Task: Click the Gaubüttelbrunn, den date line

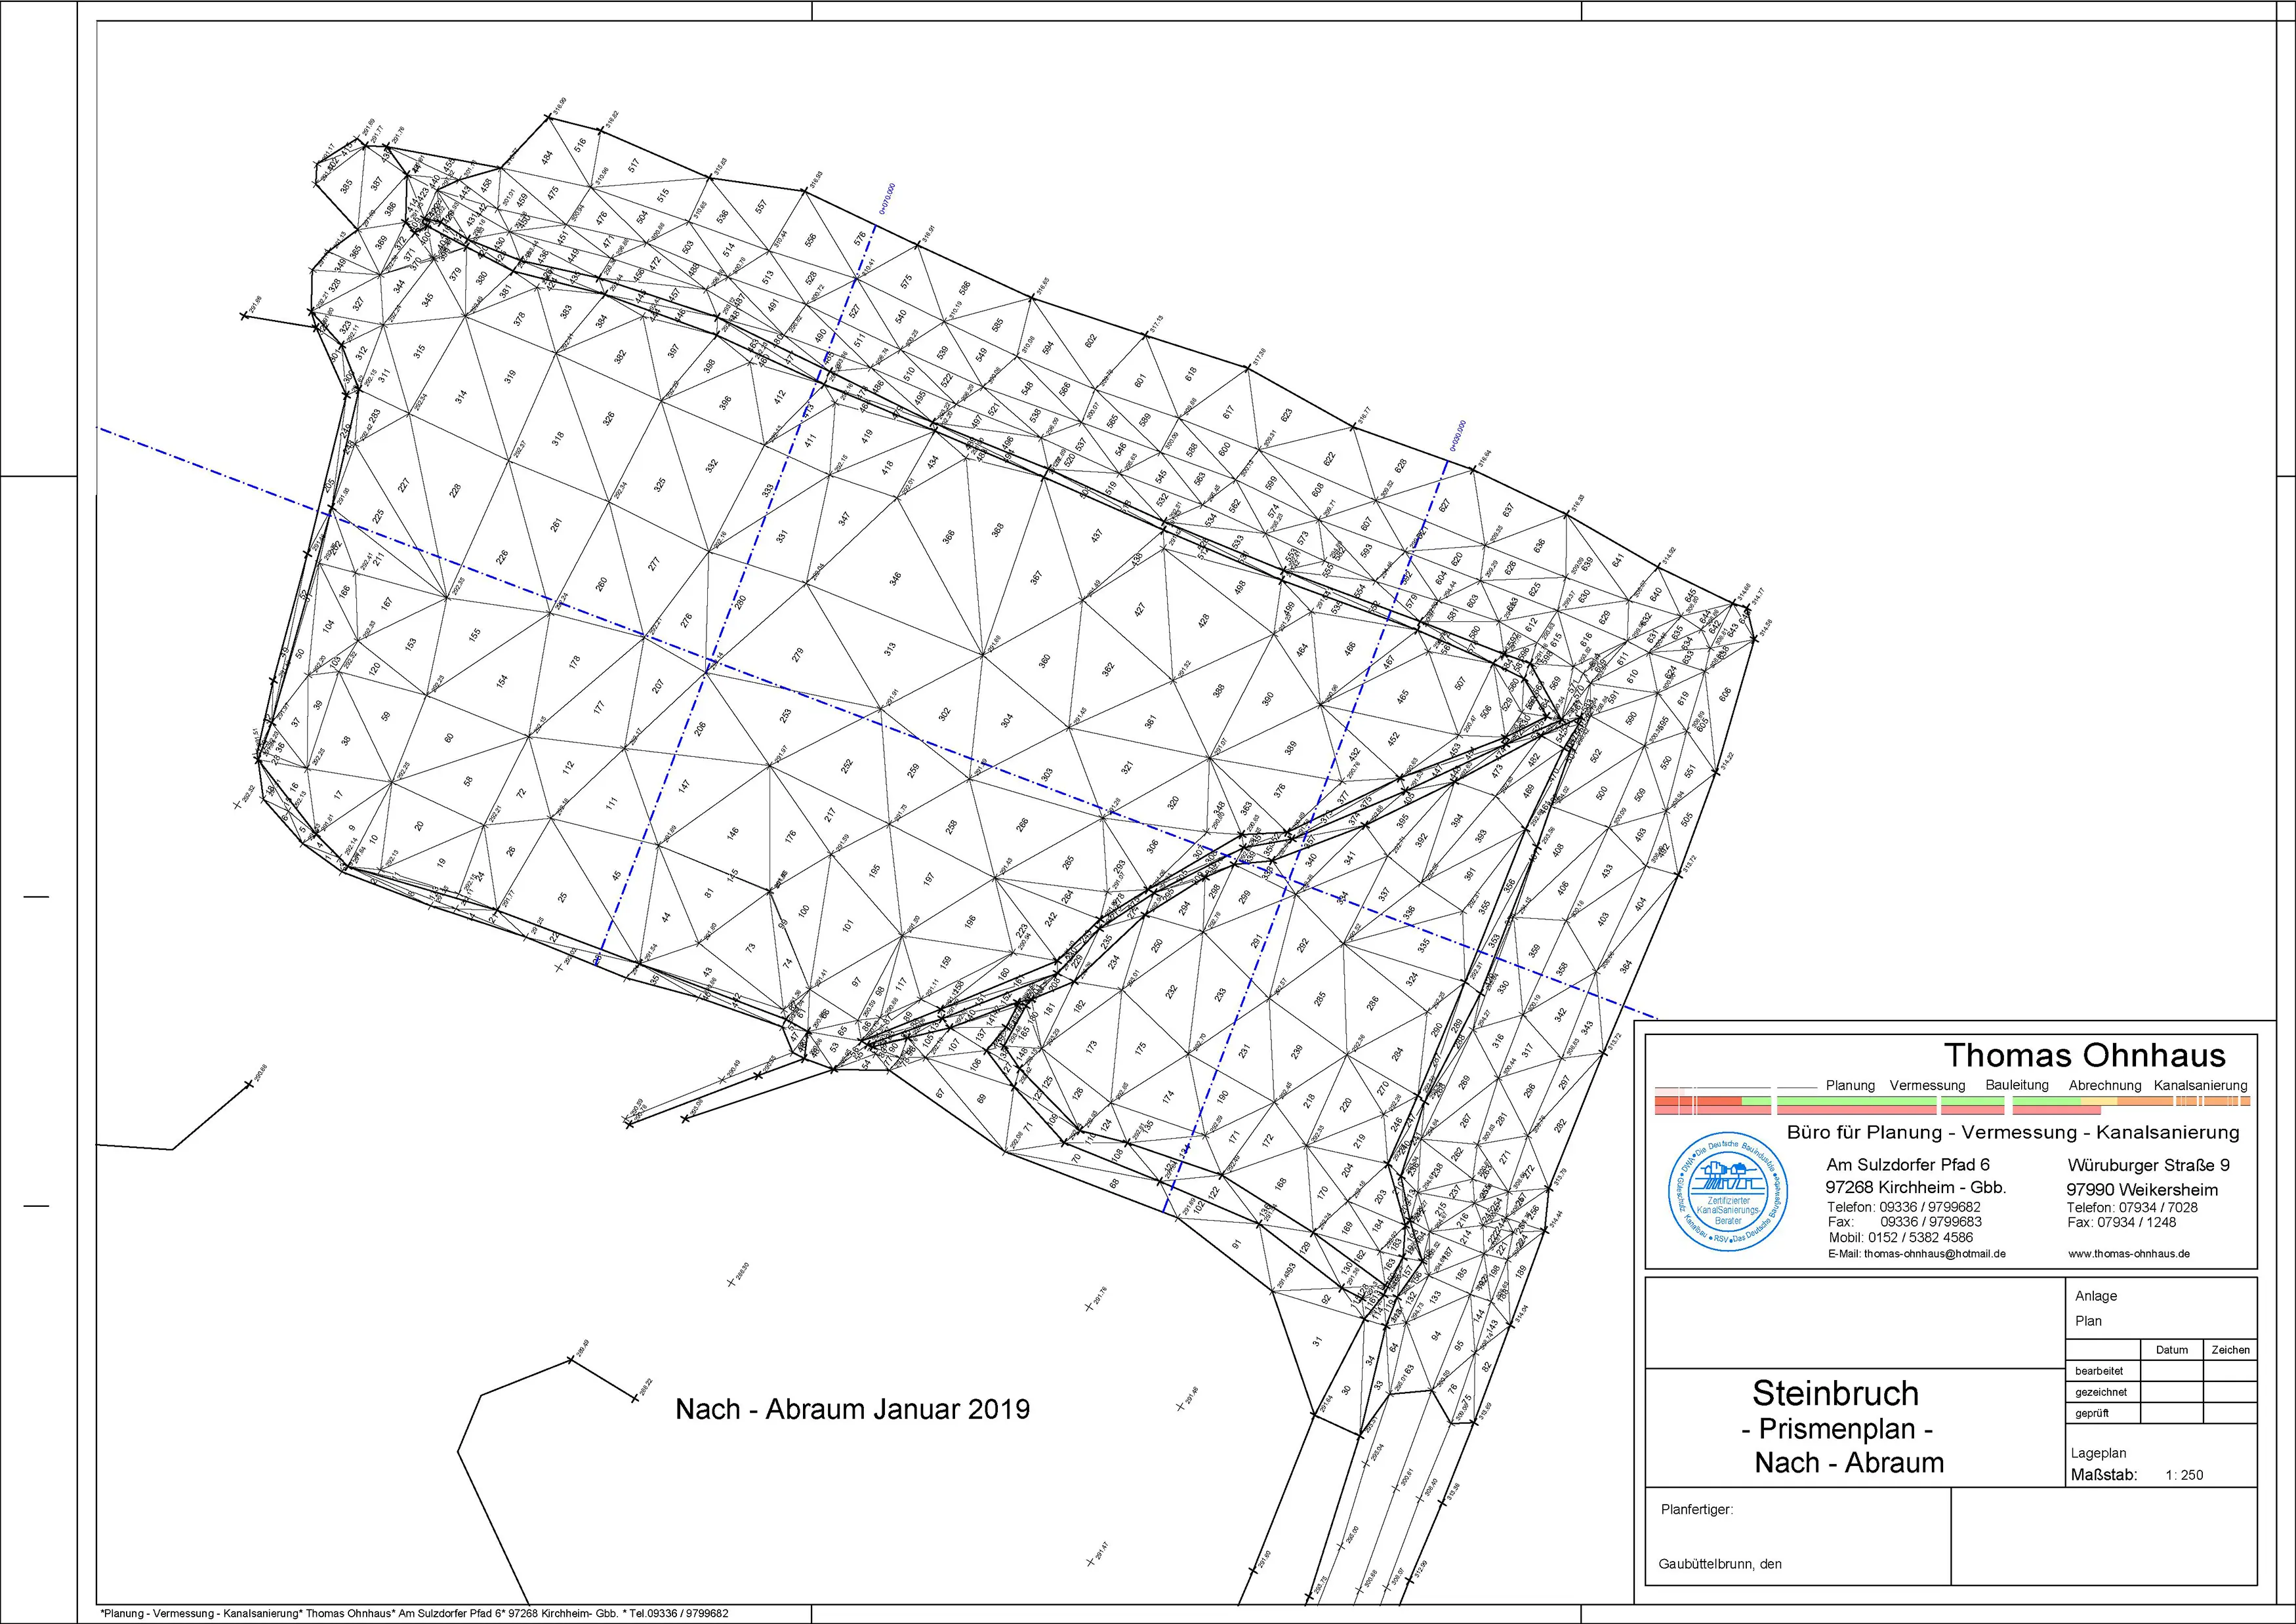Action: pos(1719,1564)
